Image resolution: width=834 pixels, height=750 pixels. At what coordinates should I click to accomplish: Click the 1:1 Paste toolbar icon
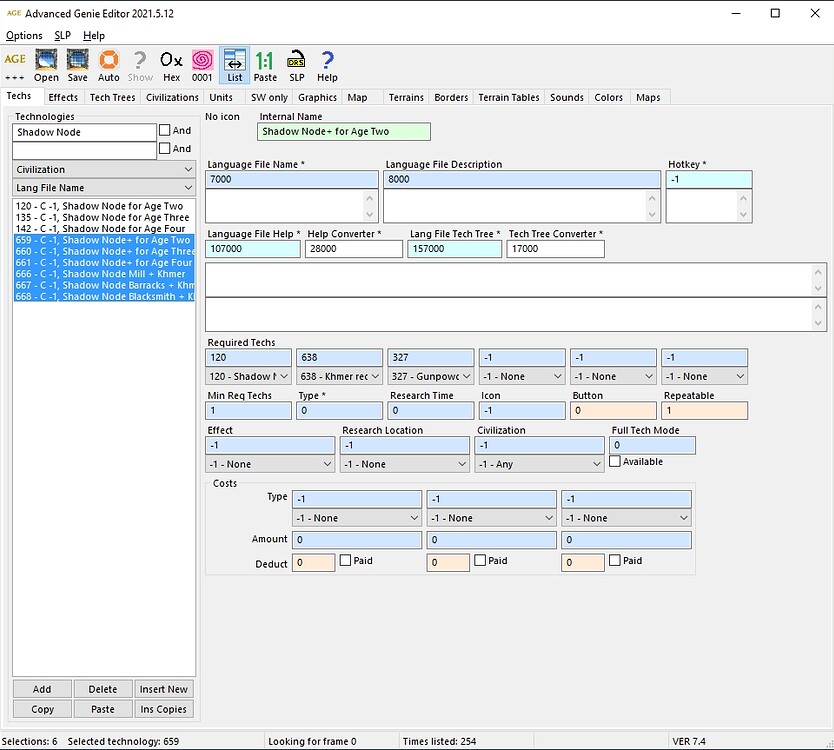[264, 64]
